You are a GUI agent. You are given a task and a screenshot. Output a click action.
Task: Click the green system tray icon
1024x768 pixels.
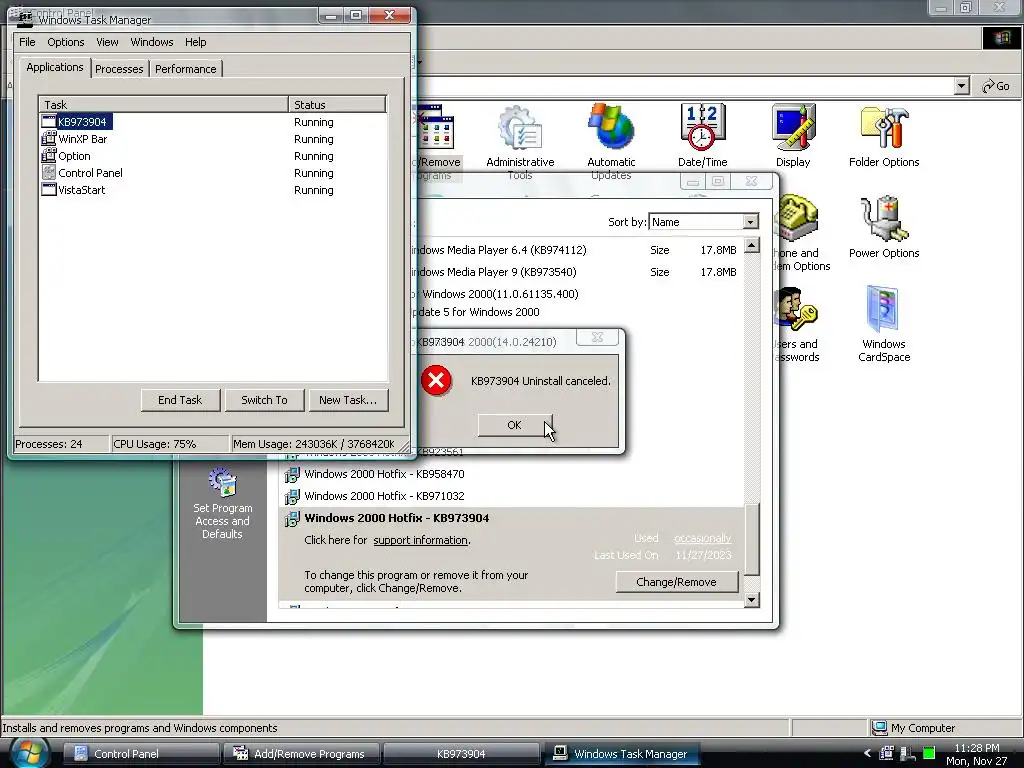coord(928,753)
